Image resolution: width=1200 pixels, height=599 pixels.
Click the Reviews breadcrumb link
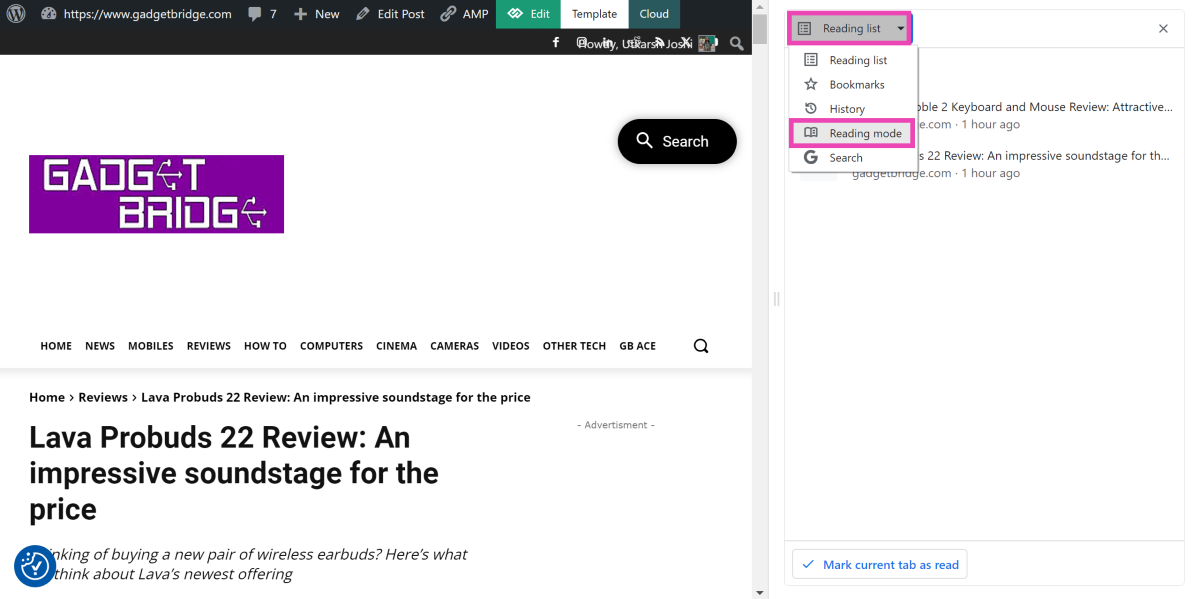coord(103,397)
